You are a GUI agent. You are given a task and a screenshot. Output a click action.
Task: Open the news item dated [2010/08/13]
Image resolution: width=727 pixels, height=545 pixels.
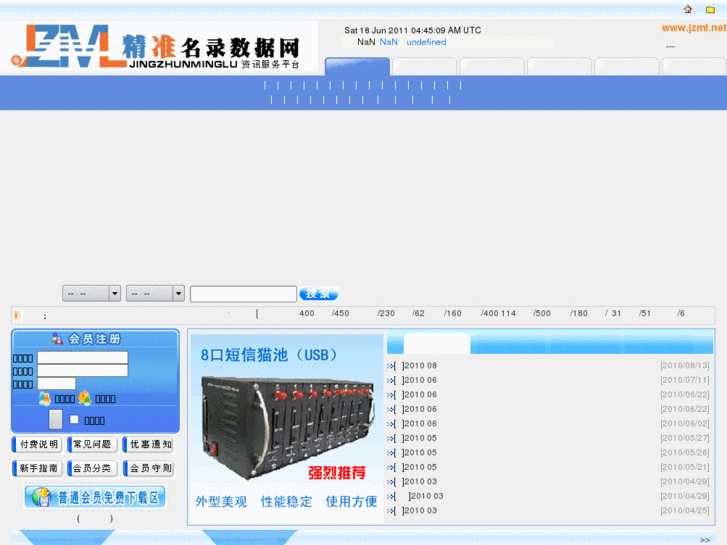(548, 366)
